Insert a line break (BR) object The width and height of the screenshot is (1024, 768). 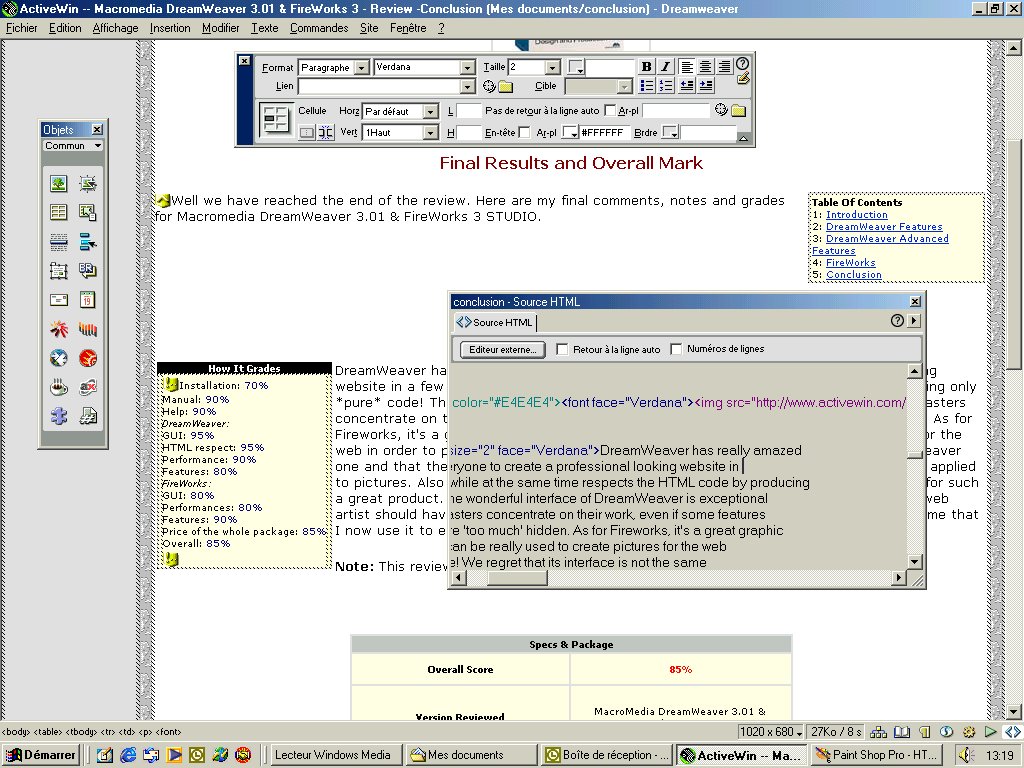point(88,270)
